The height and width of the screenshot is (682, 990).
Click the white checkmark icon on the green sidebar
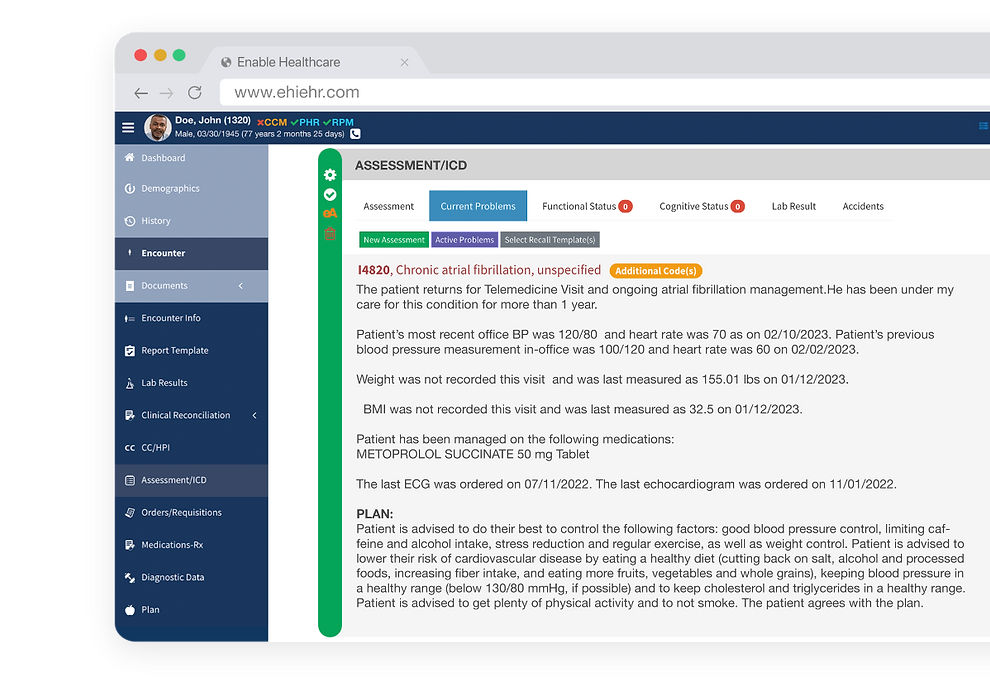coord(330,195)
